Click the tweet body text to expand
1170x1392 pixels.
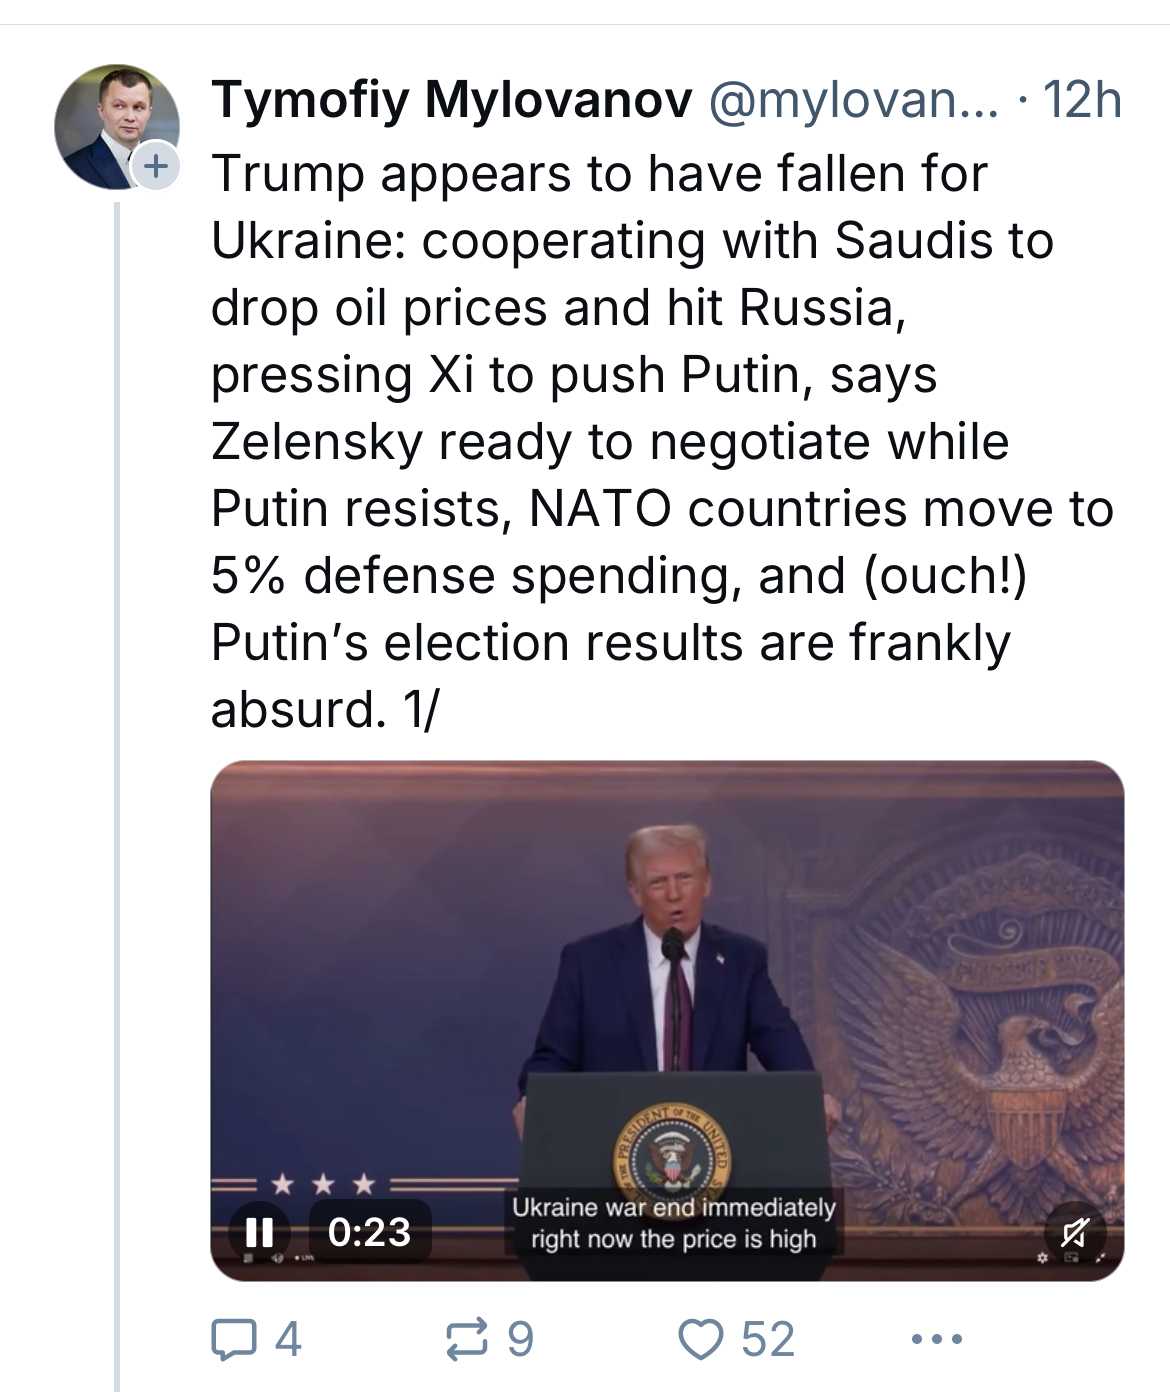pos(662,441)
